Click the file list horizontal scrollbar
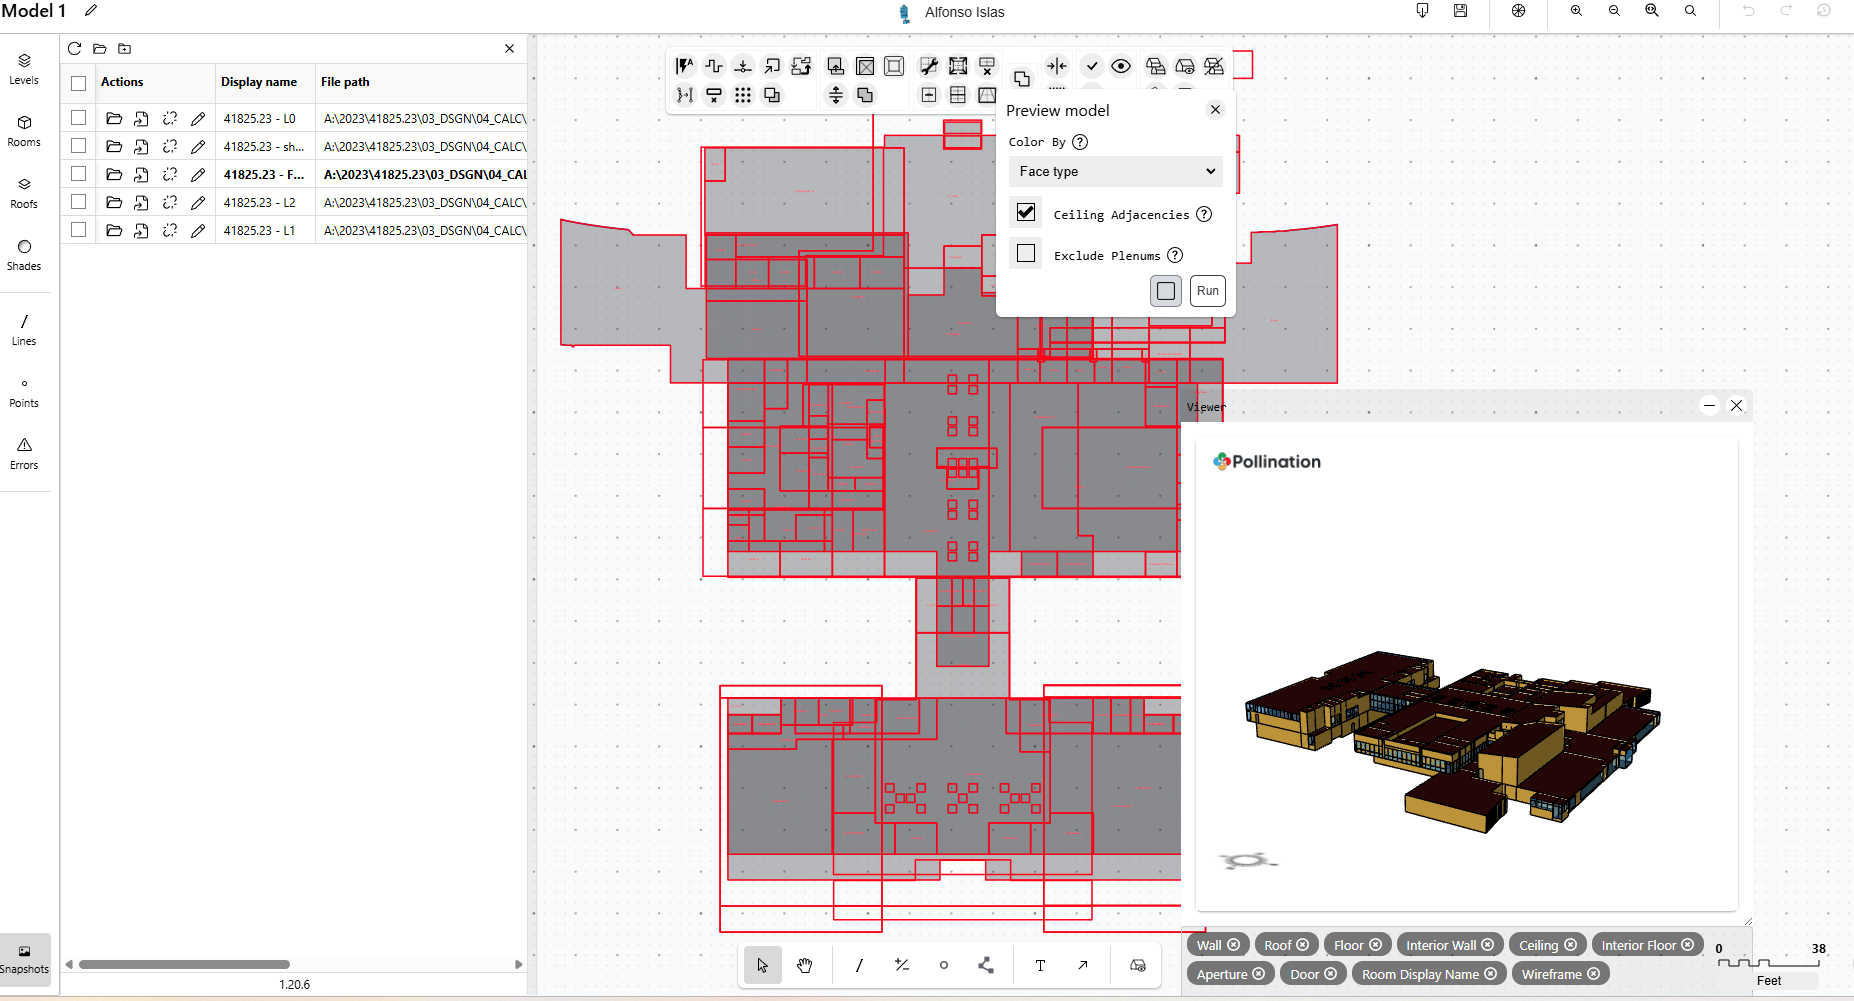1854x1001 pixels. coord(184,965)
